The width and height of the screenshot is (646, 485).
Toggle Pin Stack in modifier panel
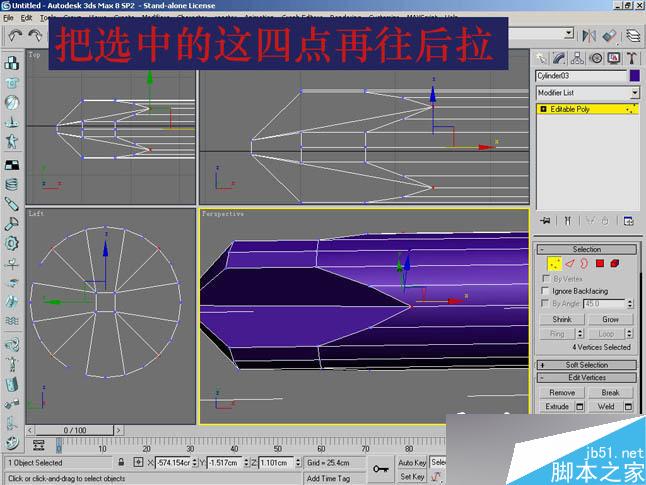tap(545, 221)
